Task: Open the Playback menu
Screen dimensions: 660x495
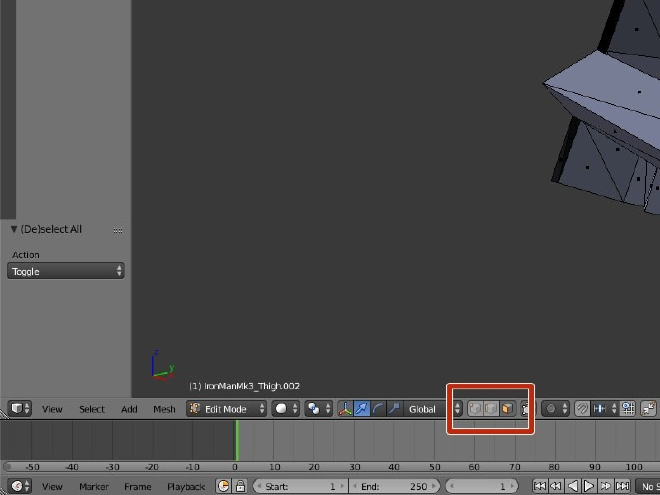Action: 186,487
